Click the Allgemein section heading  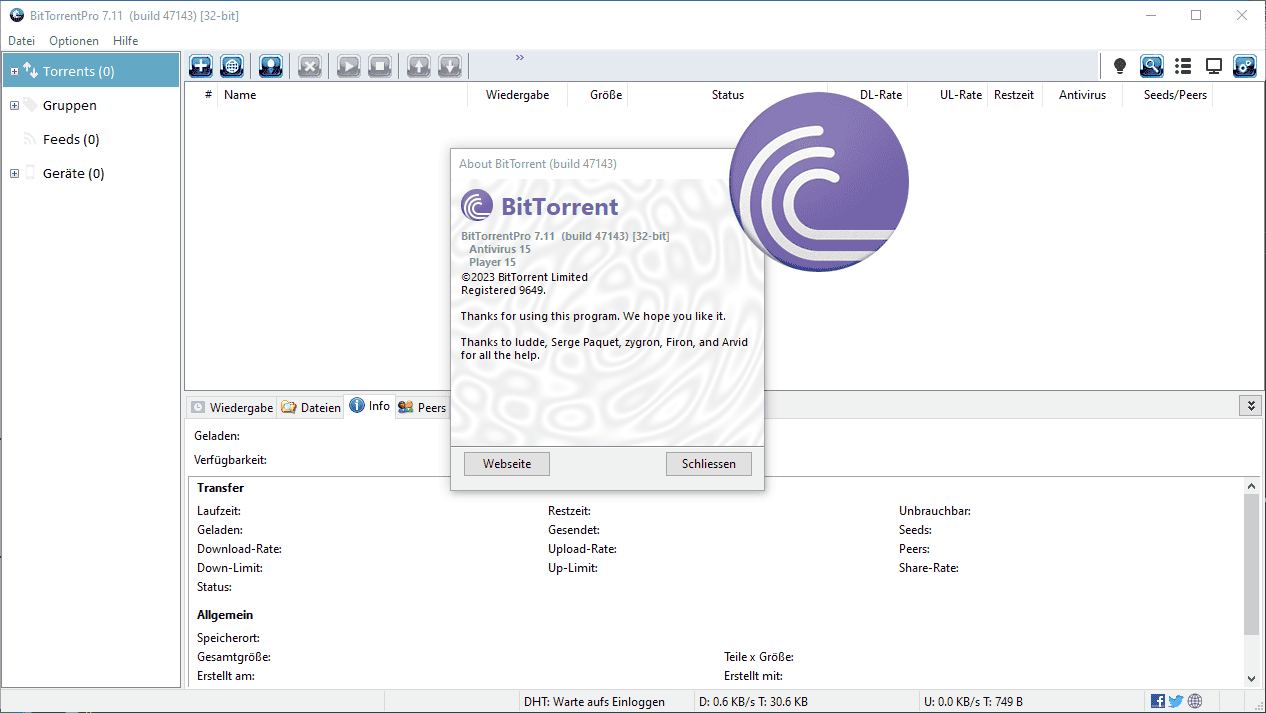click(x=225, y=615)
